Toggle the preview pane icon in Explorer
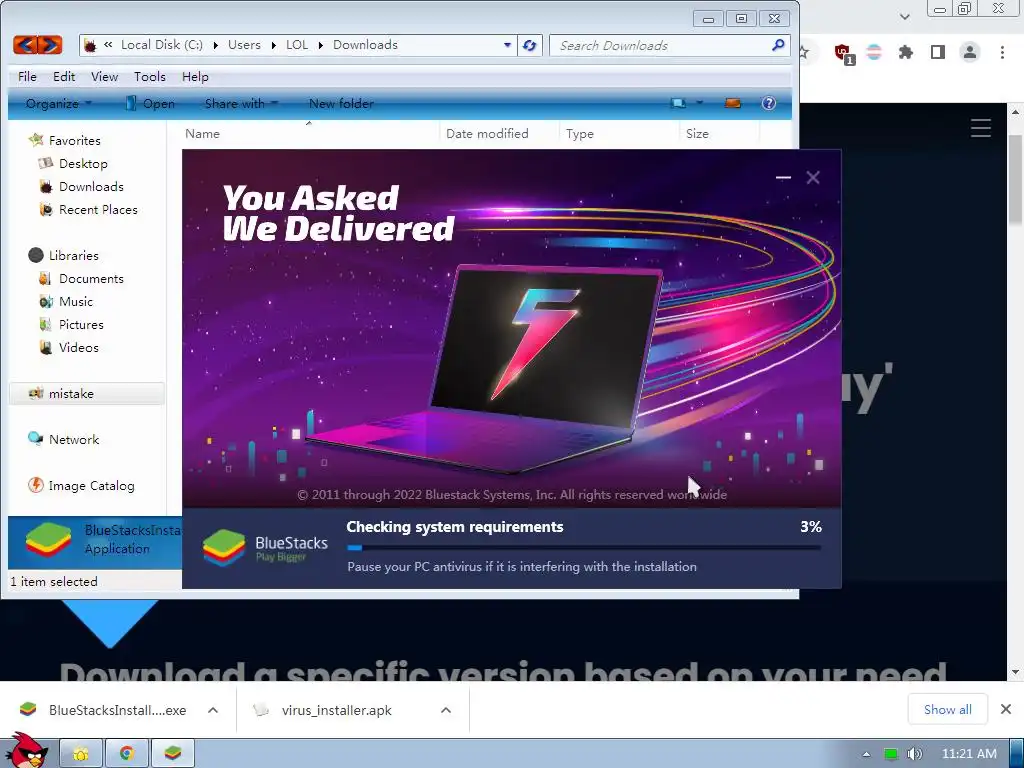 pyautogui.click(x=733, y=103)
